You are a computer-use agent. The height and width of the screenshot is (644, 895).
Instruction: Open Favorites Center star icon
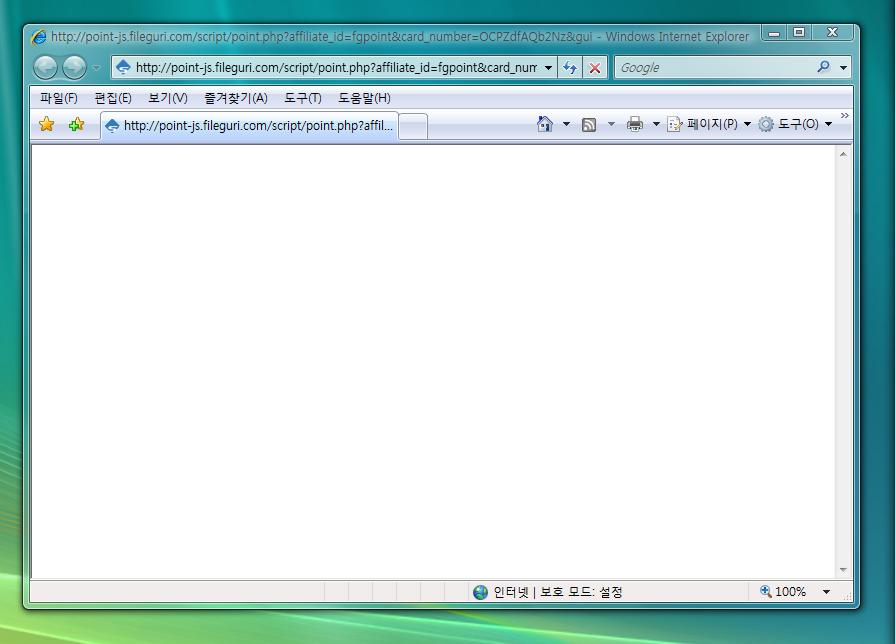click(47, 124)
